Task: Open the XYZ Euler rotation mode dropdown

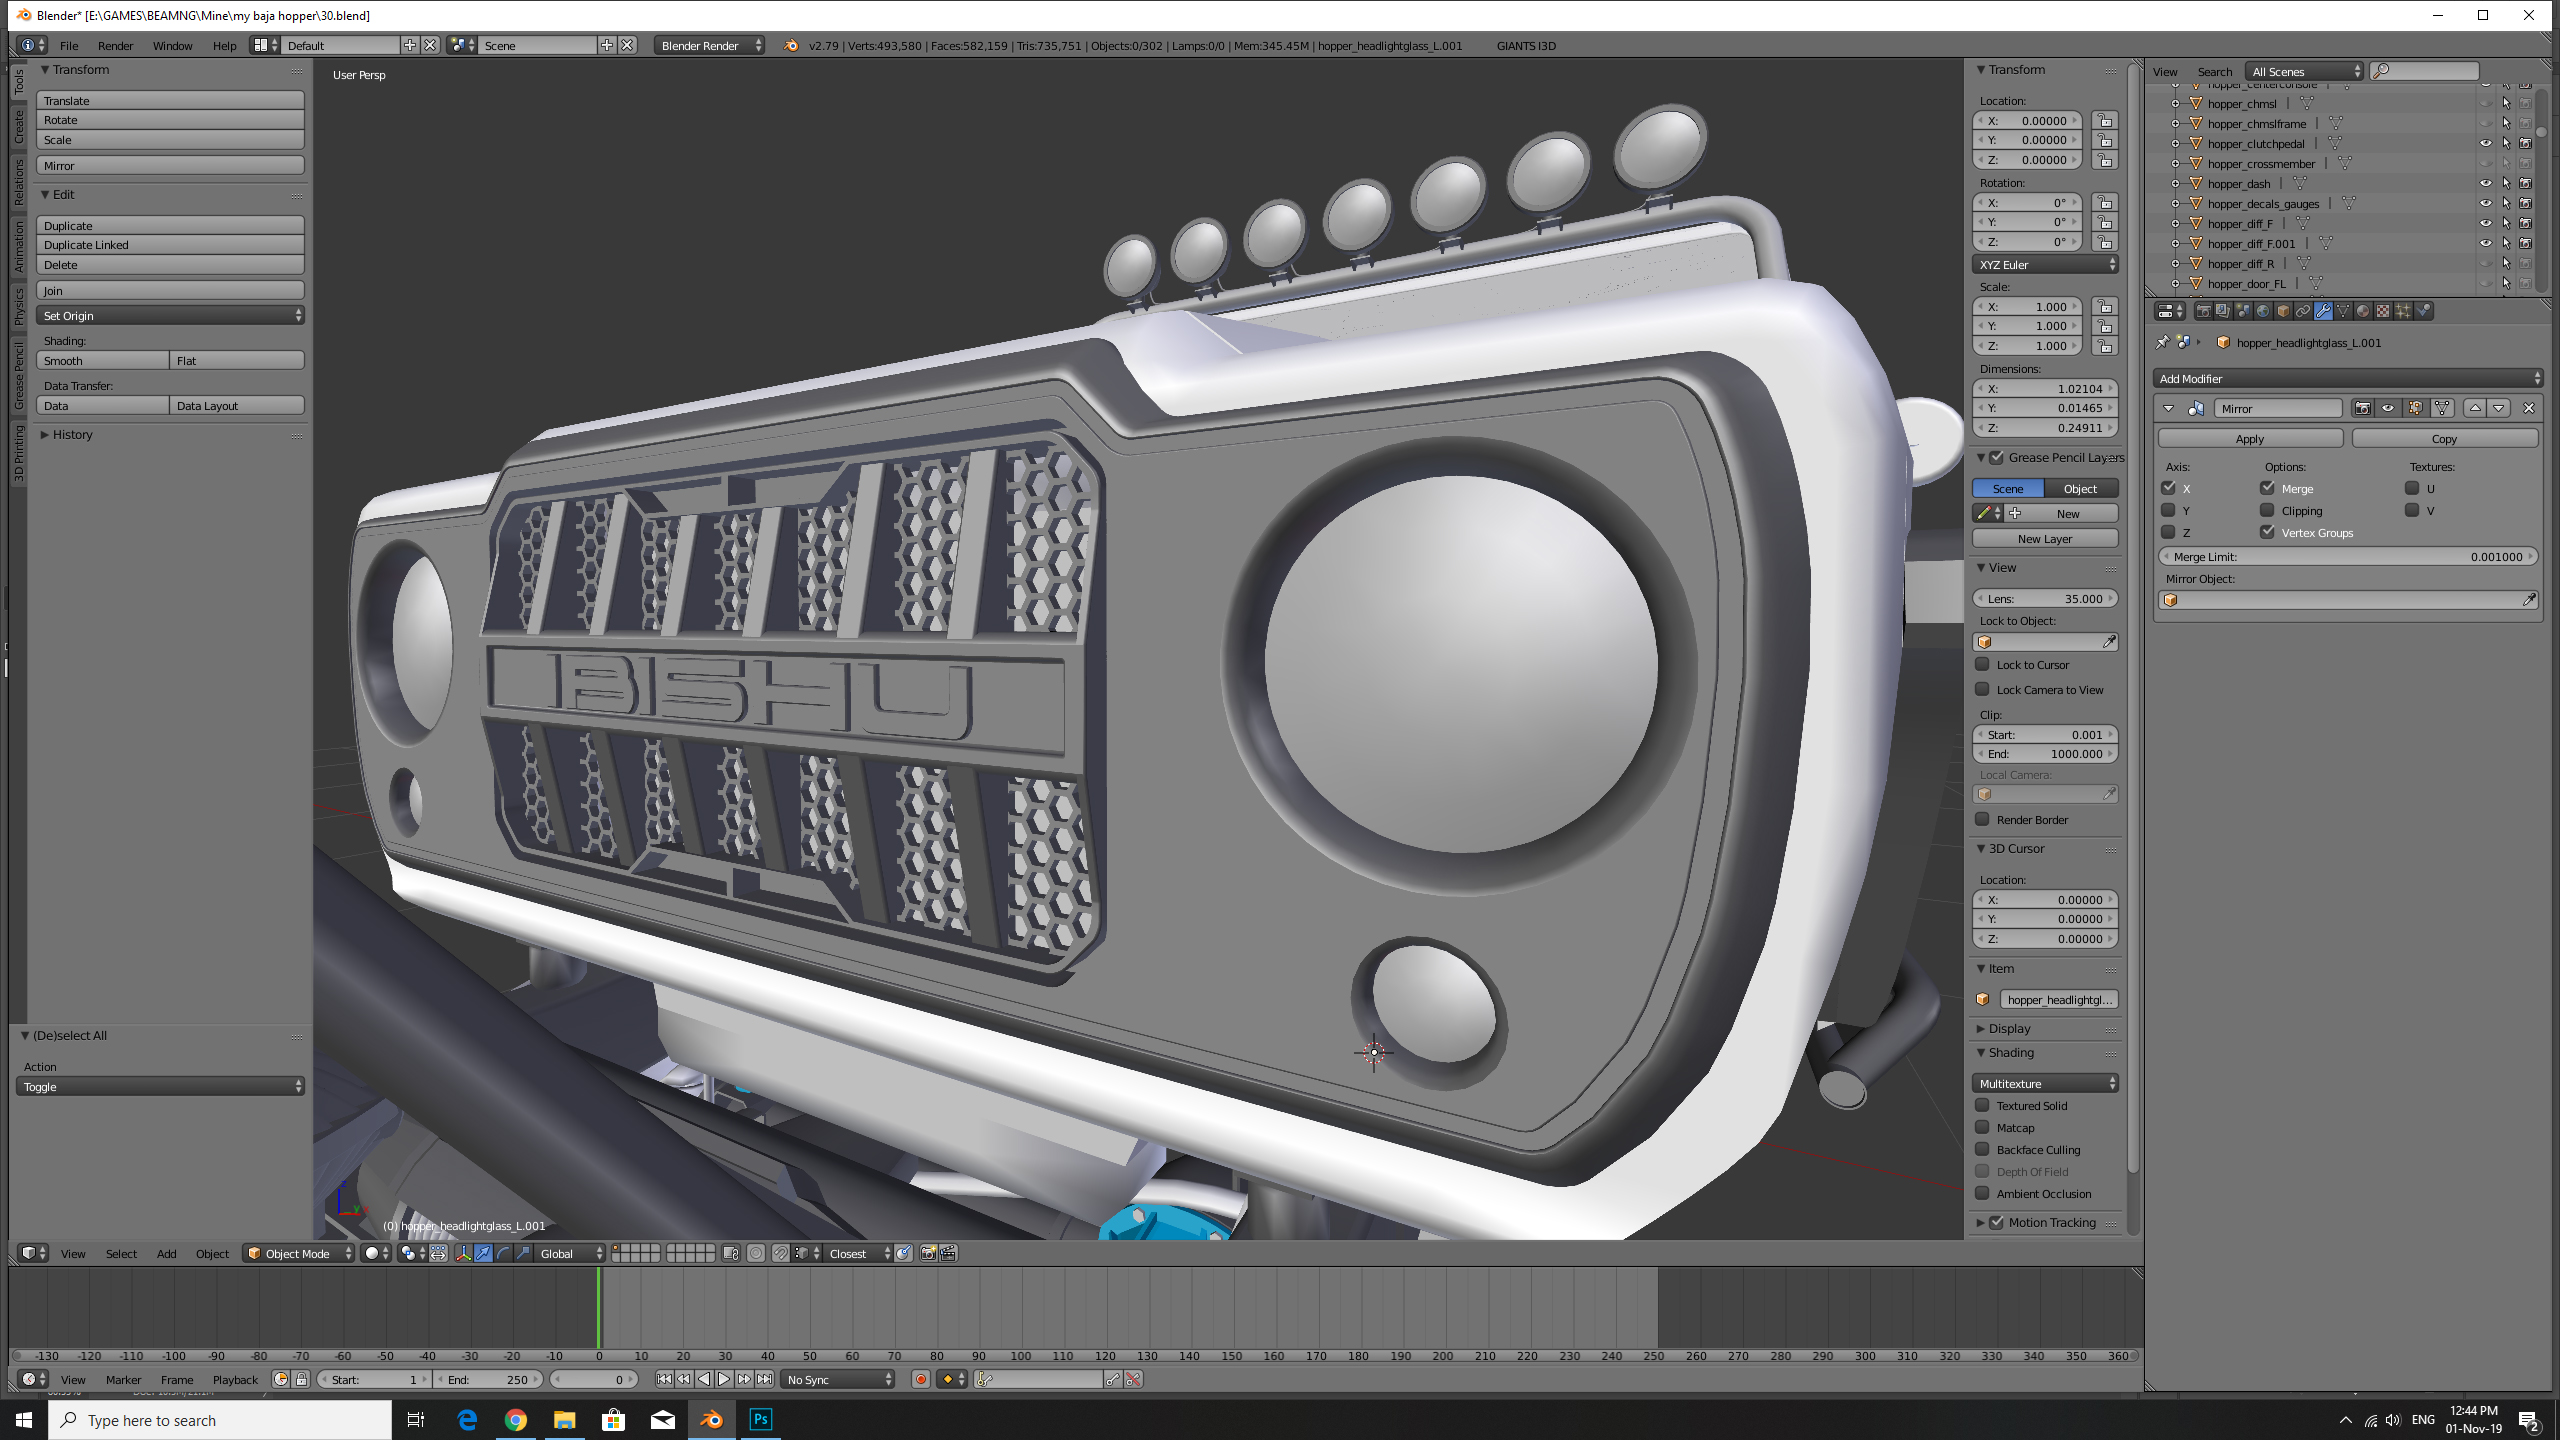Action: pos(2045,264)
